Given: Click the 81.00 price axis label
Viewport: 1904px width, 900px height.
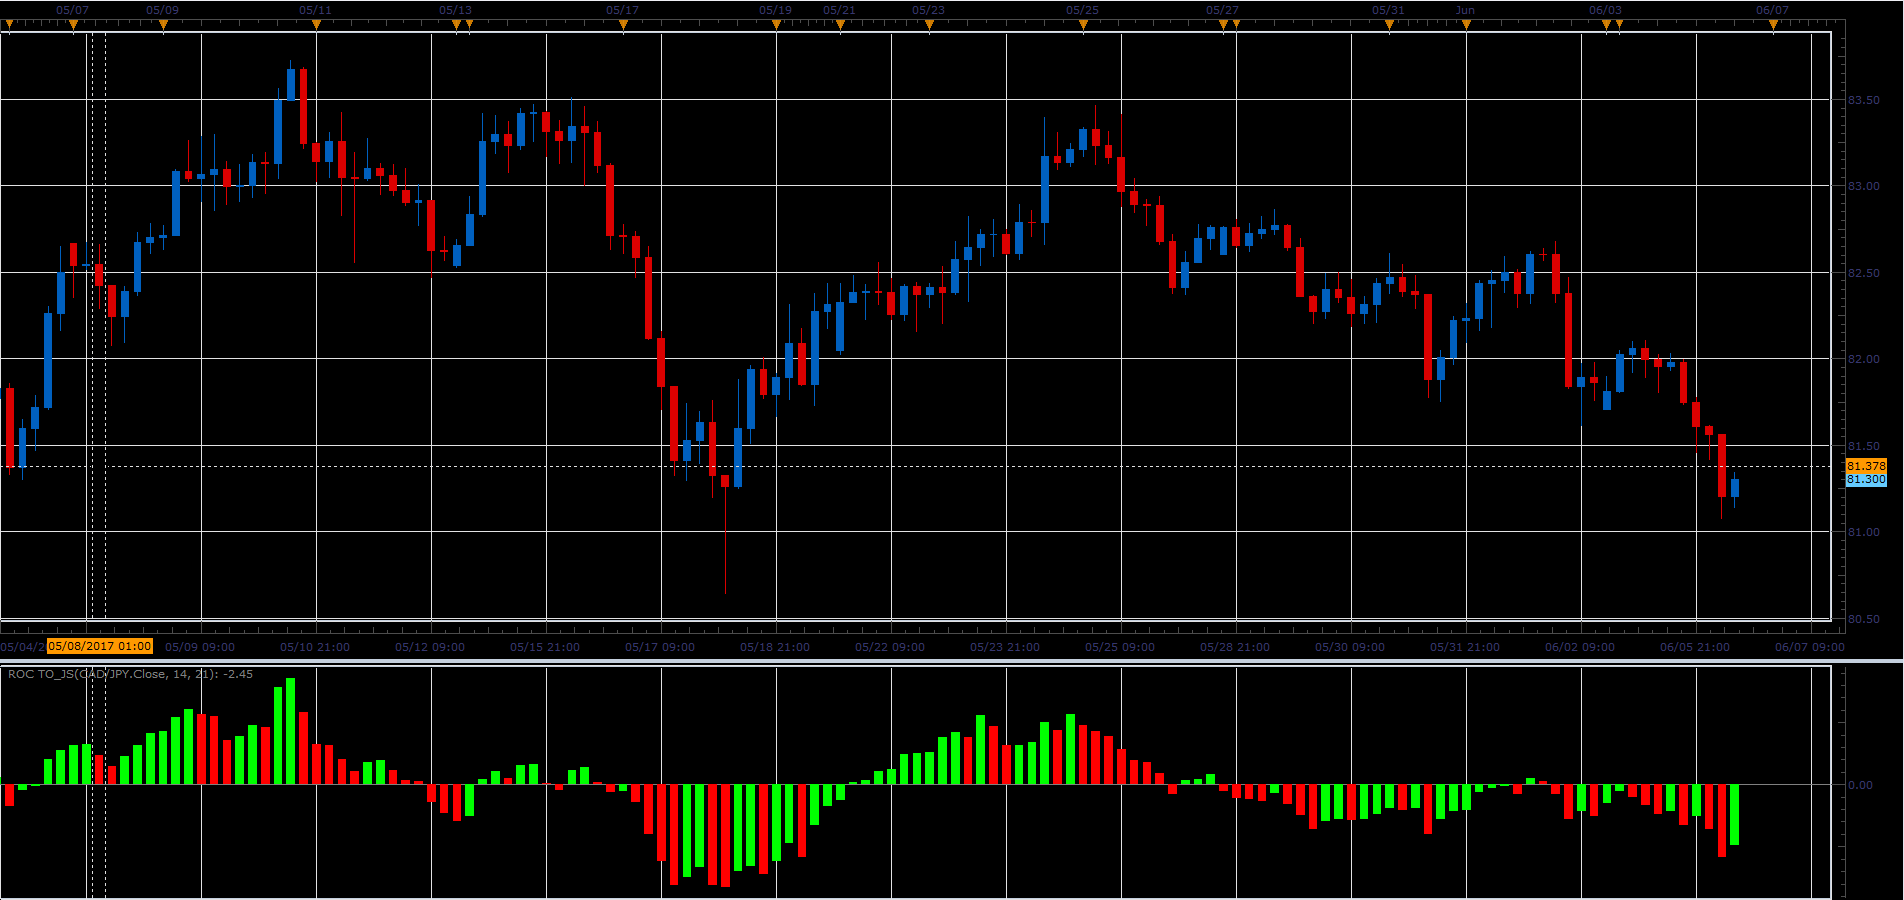Looking at the screenshot, I should [1863, 532].
